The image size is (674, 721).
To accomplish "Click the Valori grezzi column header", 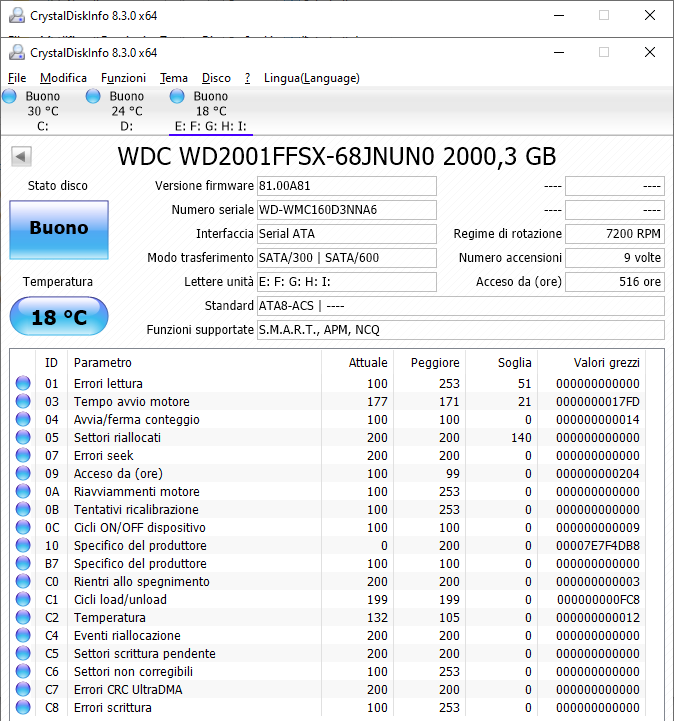I will click(592, 362).
